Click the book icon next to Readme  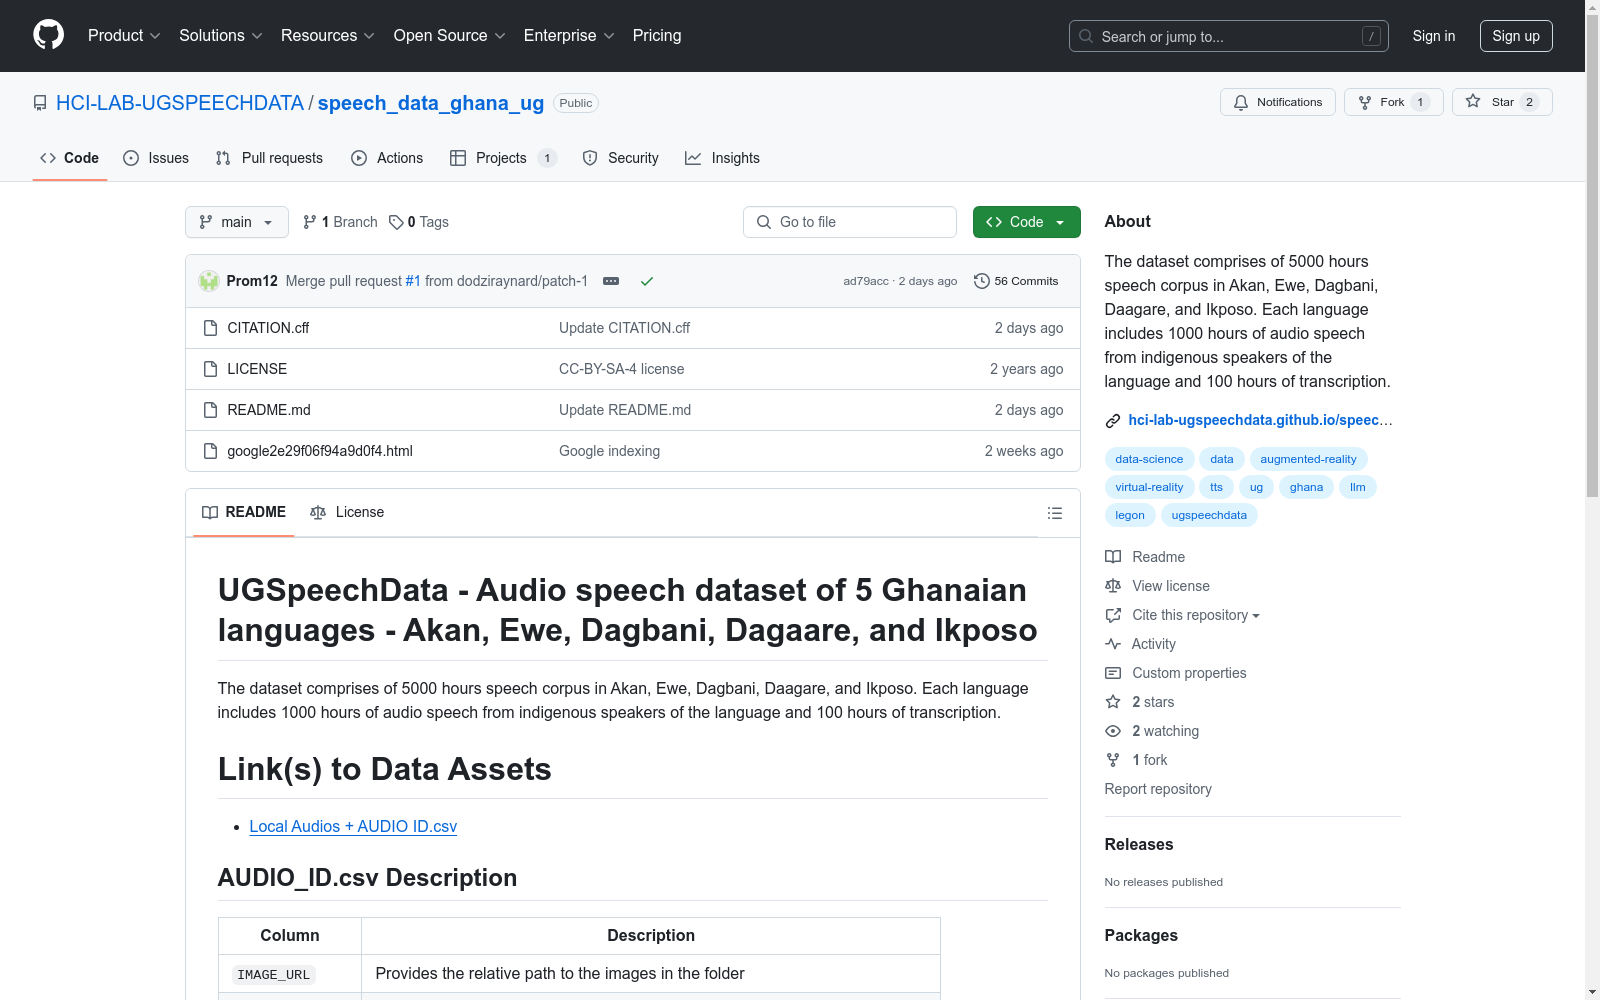1113,557
